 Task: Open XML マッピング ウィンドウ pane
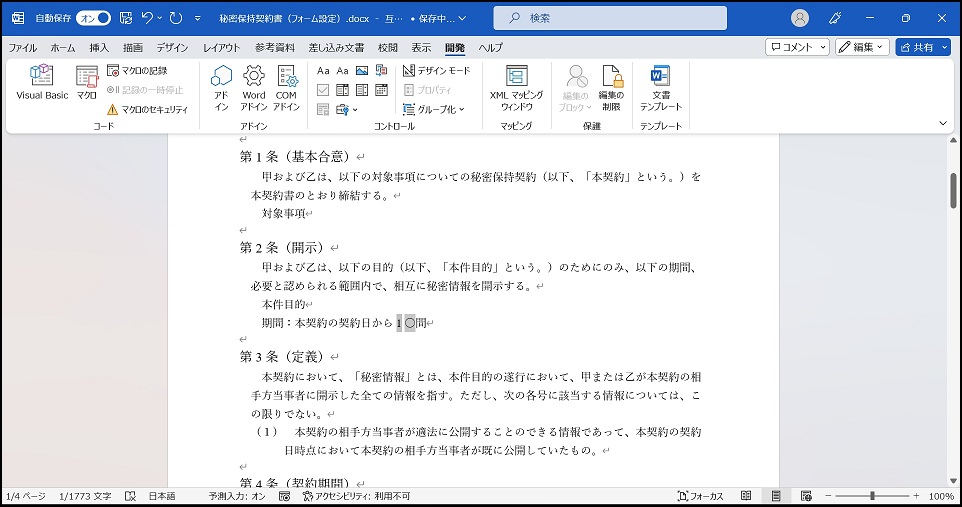(x=516, y=87)
